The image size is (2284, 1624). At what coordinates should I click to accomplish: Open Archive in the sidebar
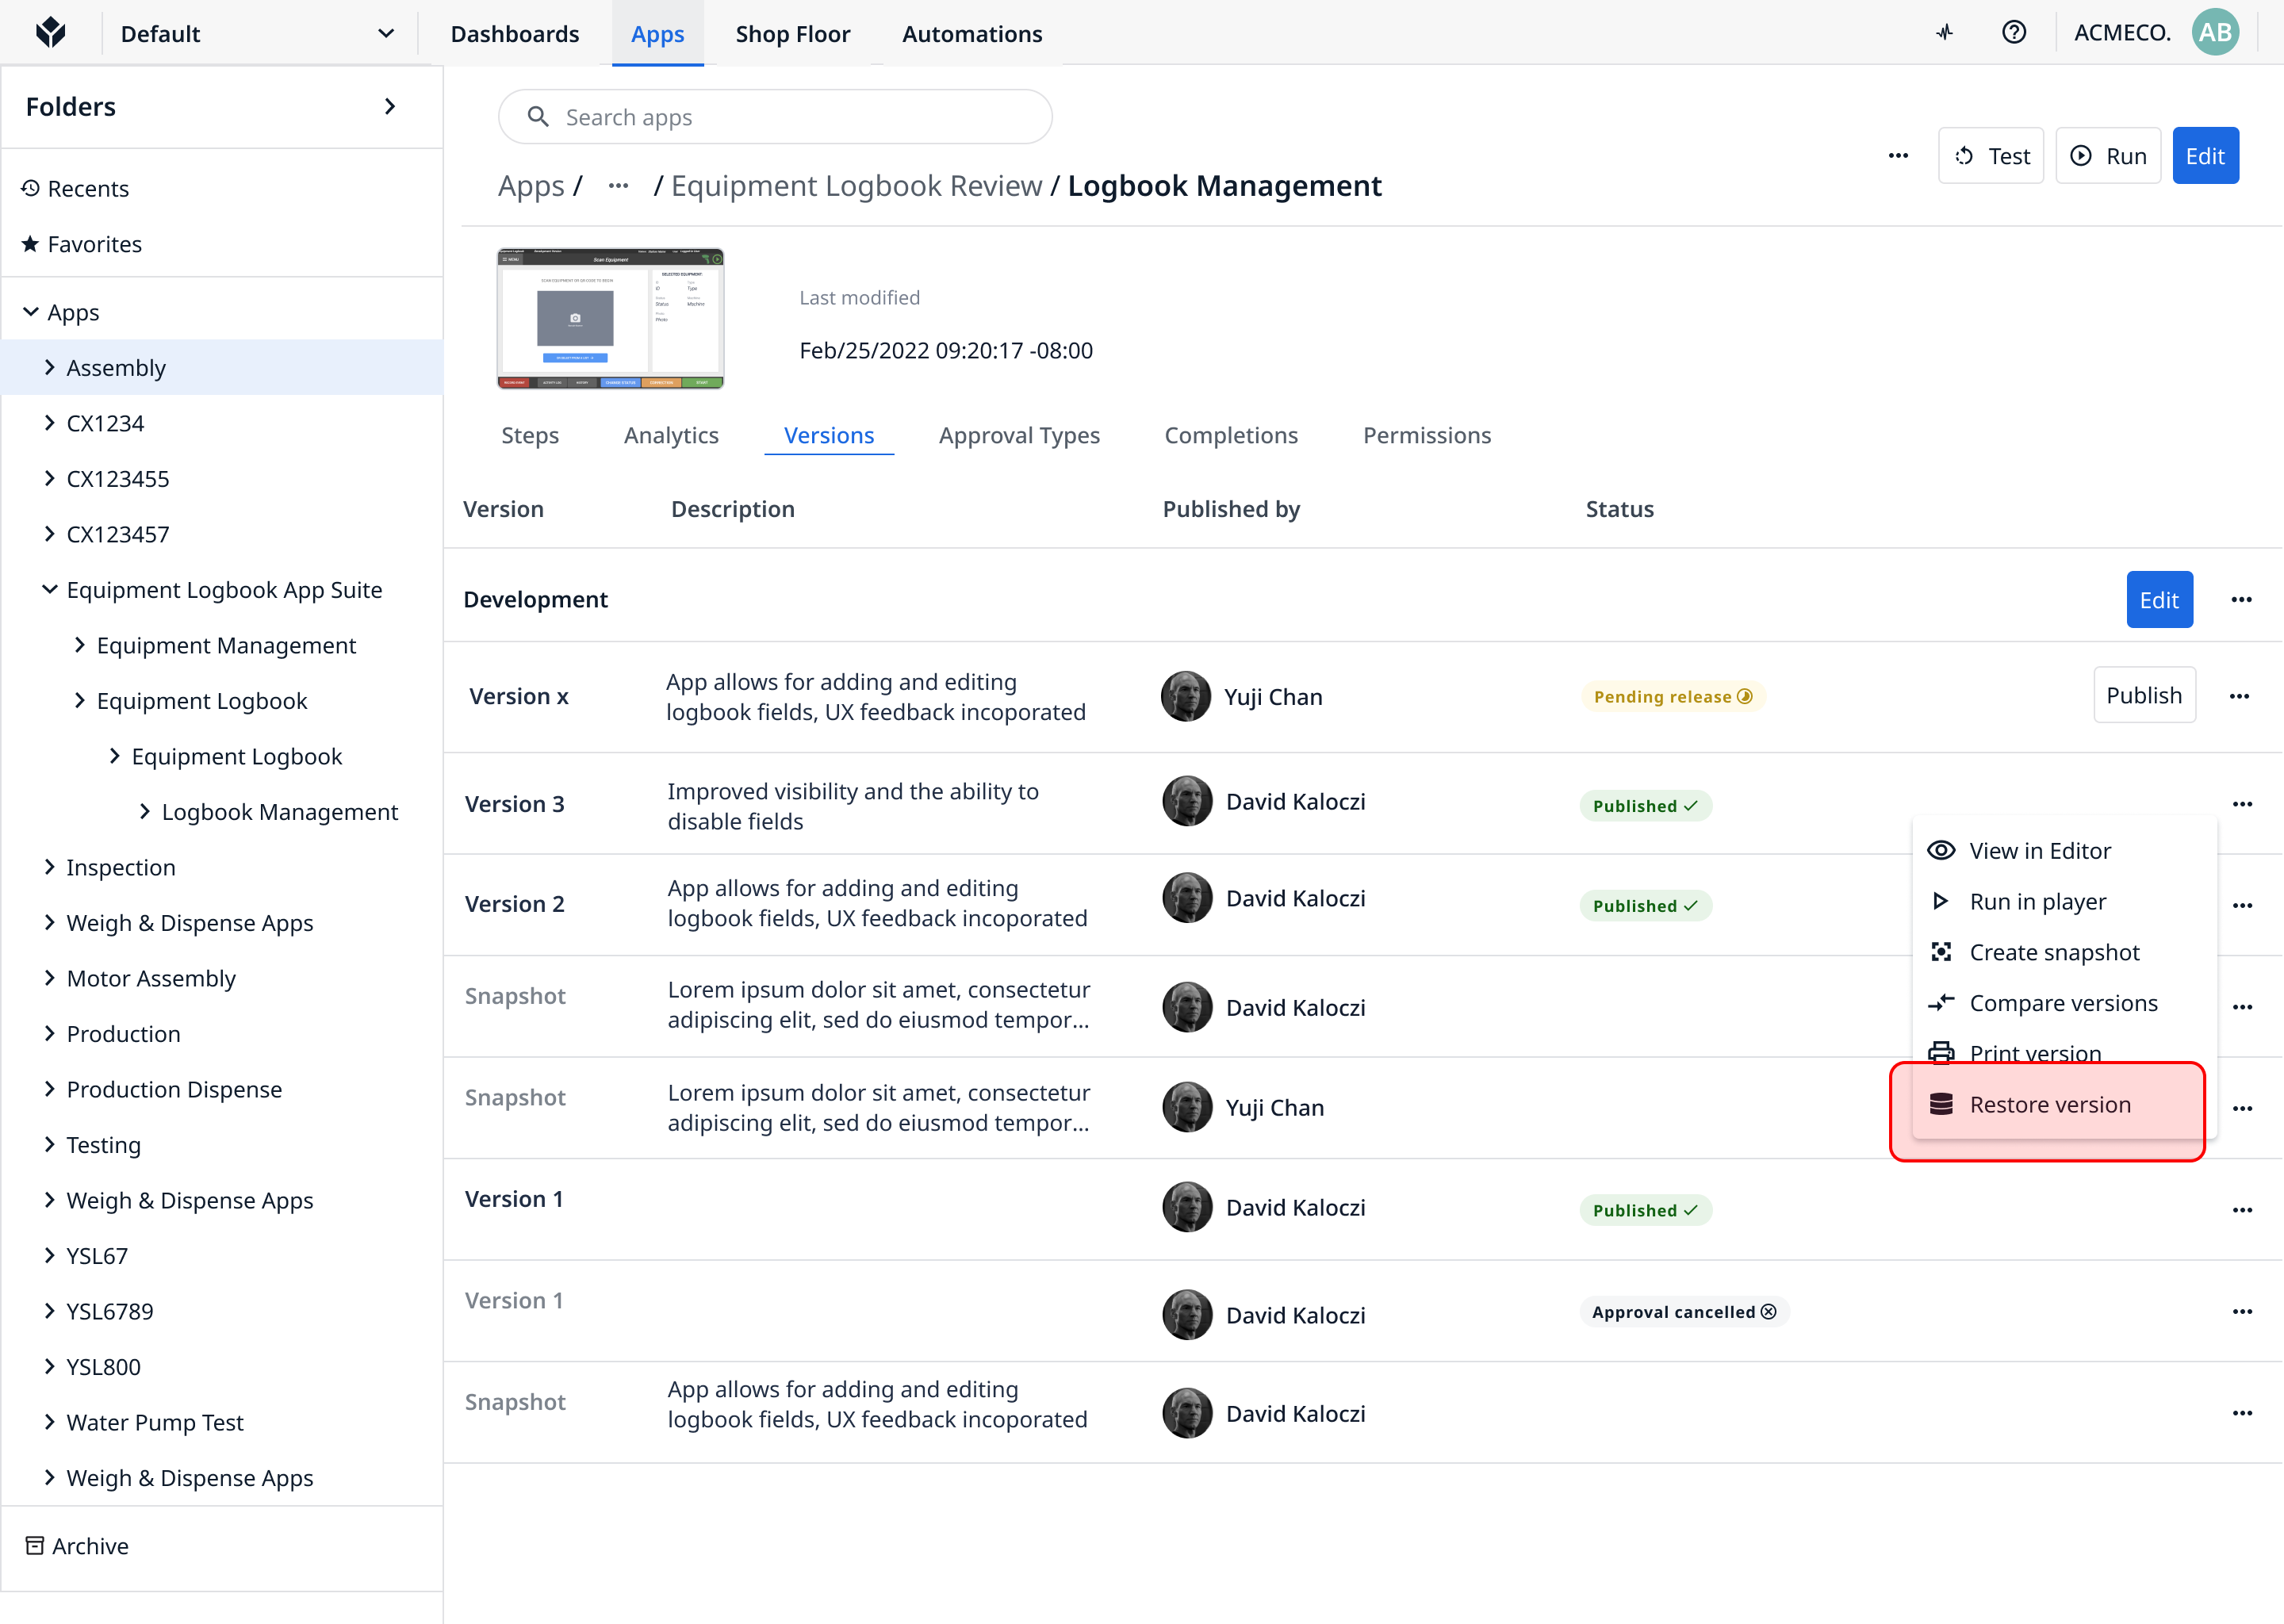click(x=90, y=1545)
